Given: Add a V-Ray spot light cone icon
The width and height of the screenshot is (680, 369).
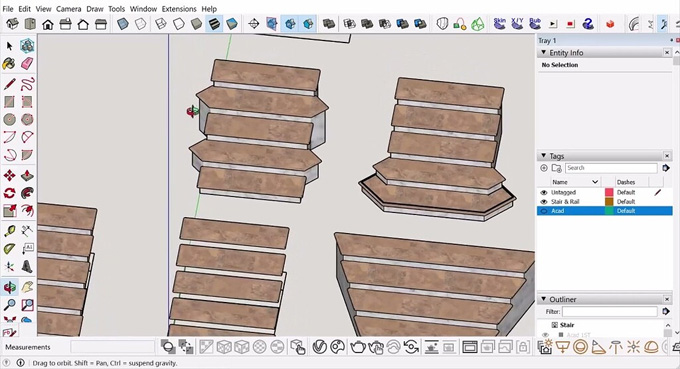Looking at the screenshot, I should click(598, 347).
